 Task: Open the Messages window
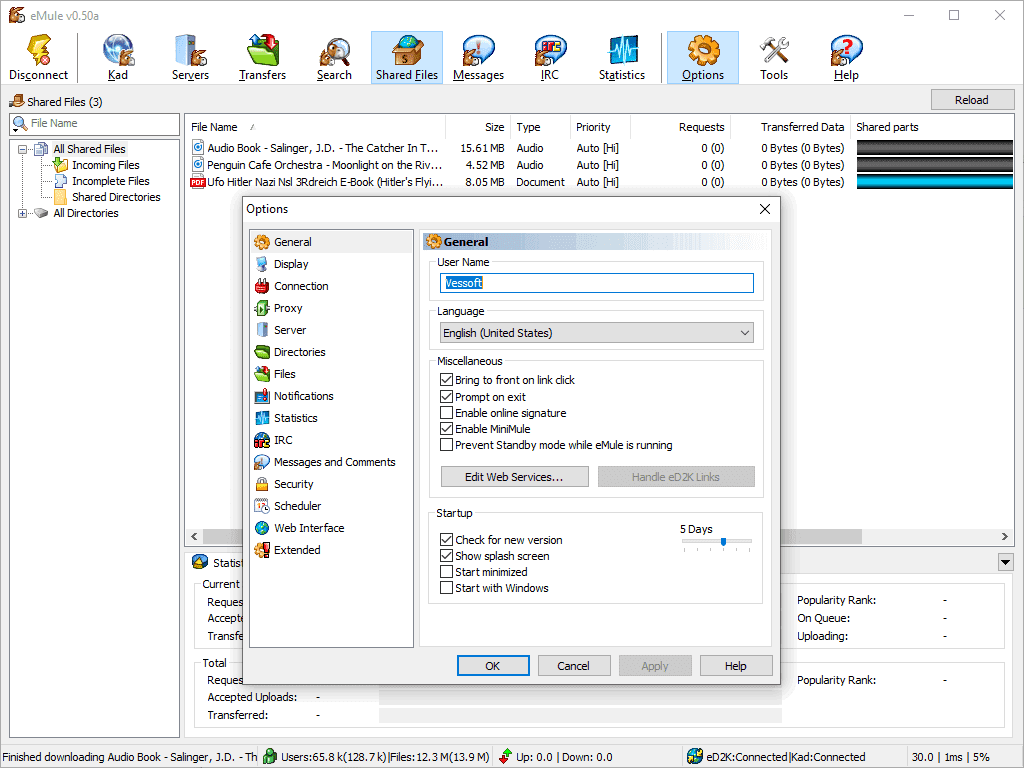tap(479, 57)
